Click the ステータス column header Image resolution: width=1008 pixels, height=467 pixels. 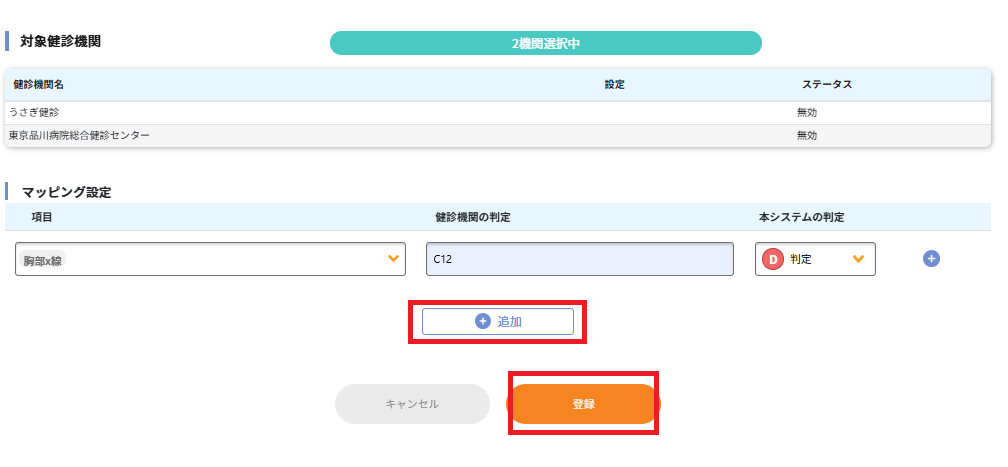pos(827,85)
